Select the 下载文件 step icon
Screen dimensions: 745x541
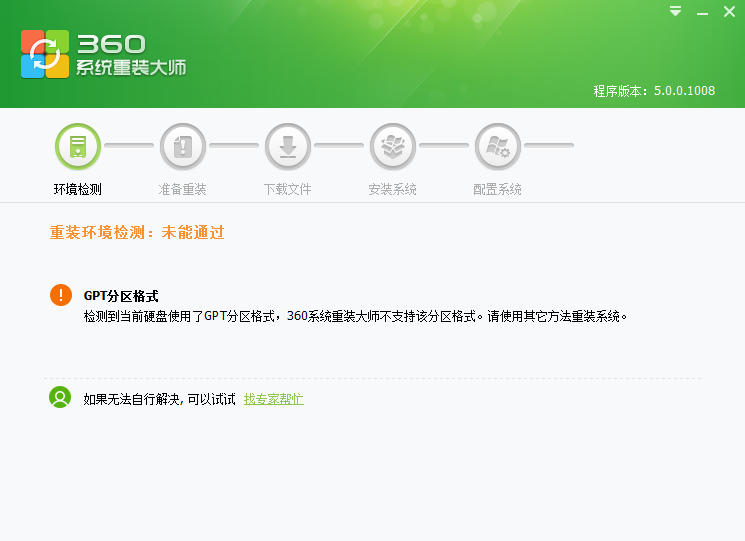pos(288,146)
